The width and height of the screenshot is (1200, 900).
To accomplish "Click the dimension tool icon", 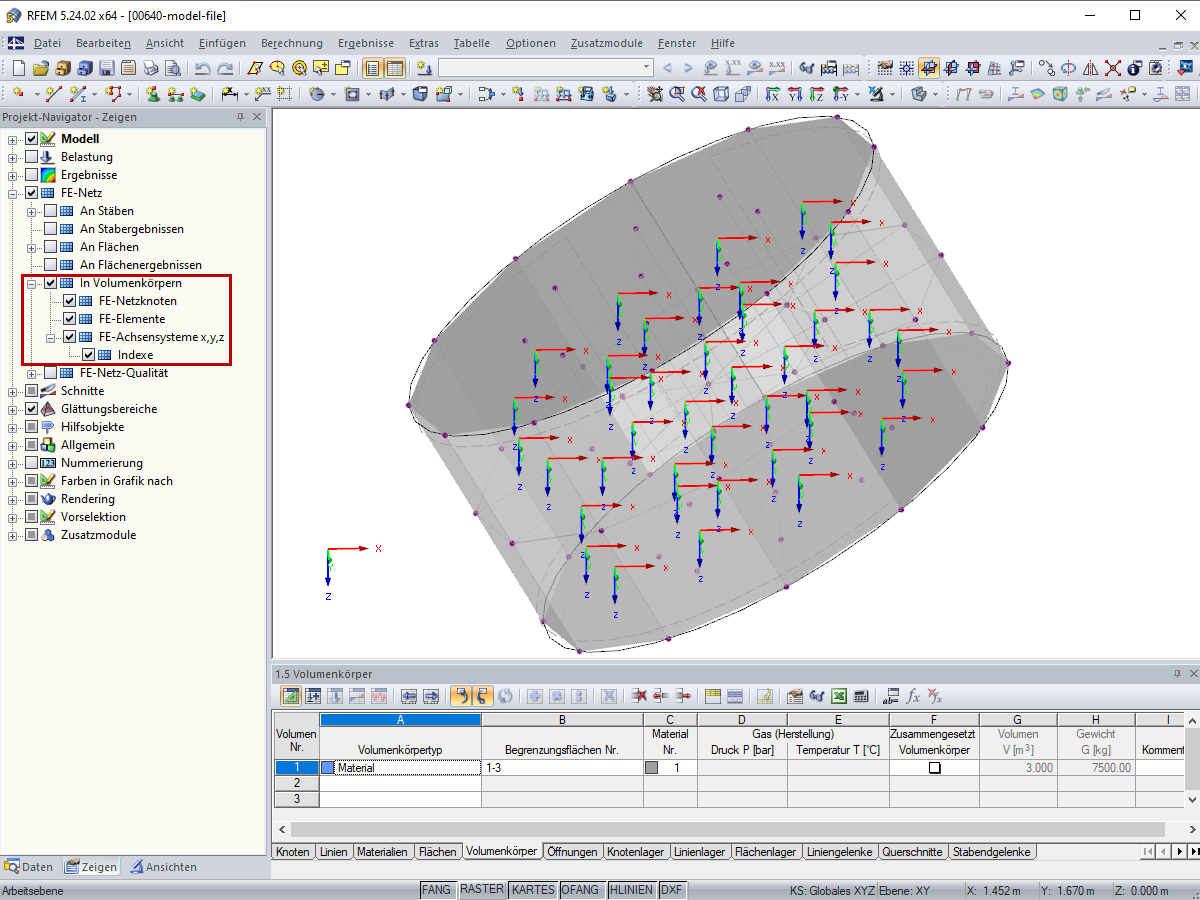I will point(230,93).
